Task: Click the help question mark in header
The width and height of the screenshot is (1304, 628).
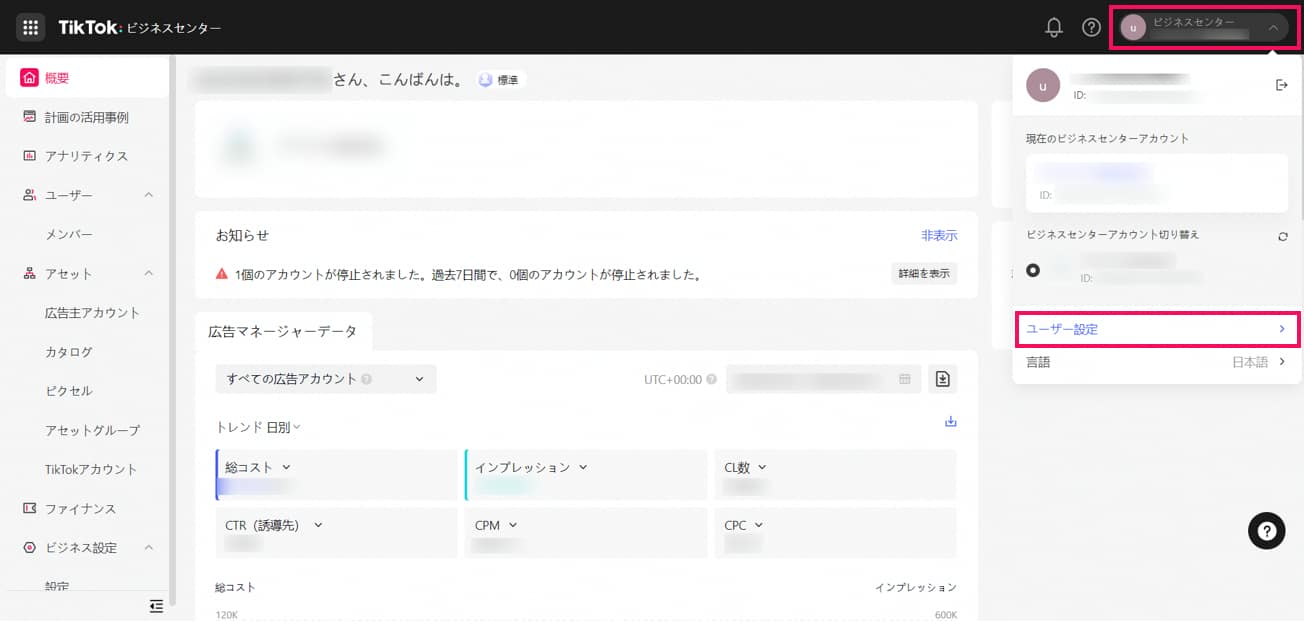Action: (1091, 28)
